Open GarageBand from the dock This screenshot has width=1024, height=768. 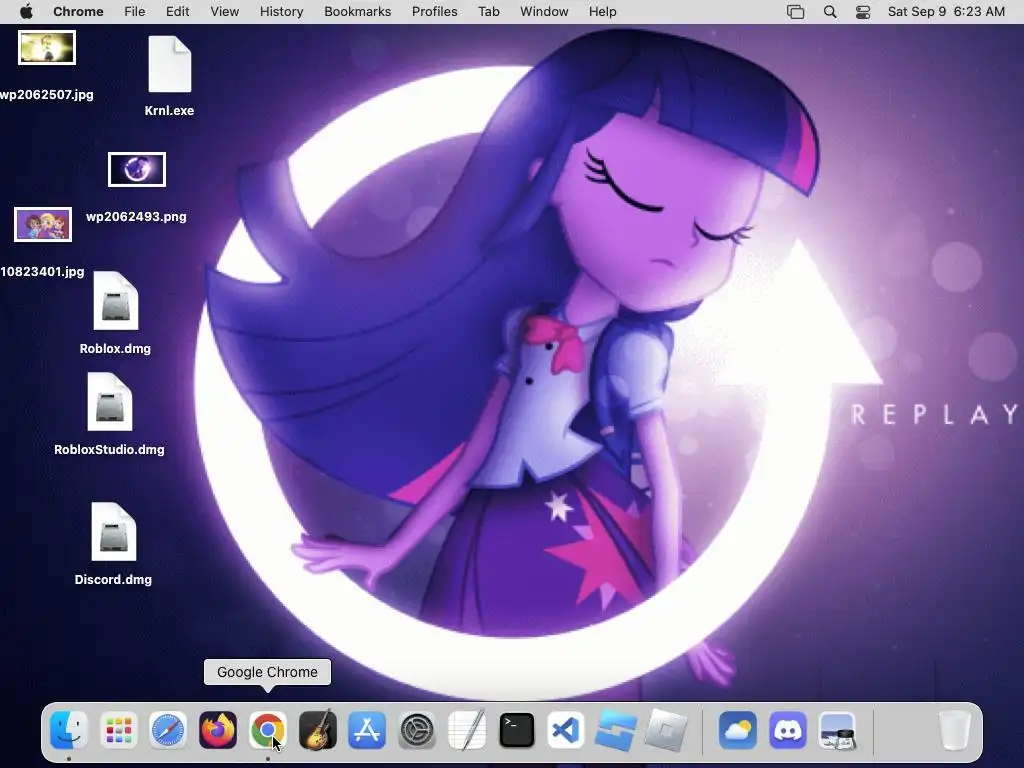pos(317,729)
